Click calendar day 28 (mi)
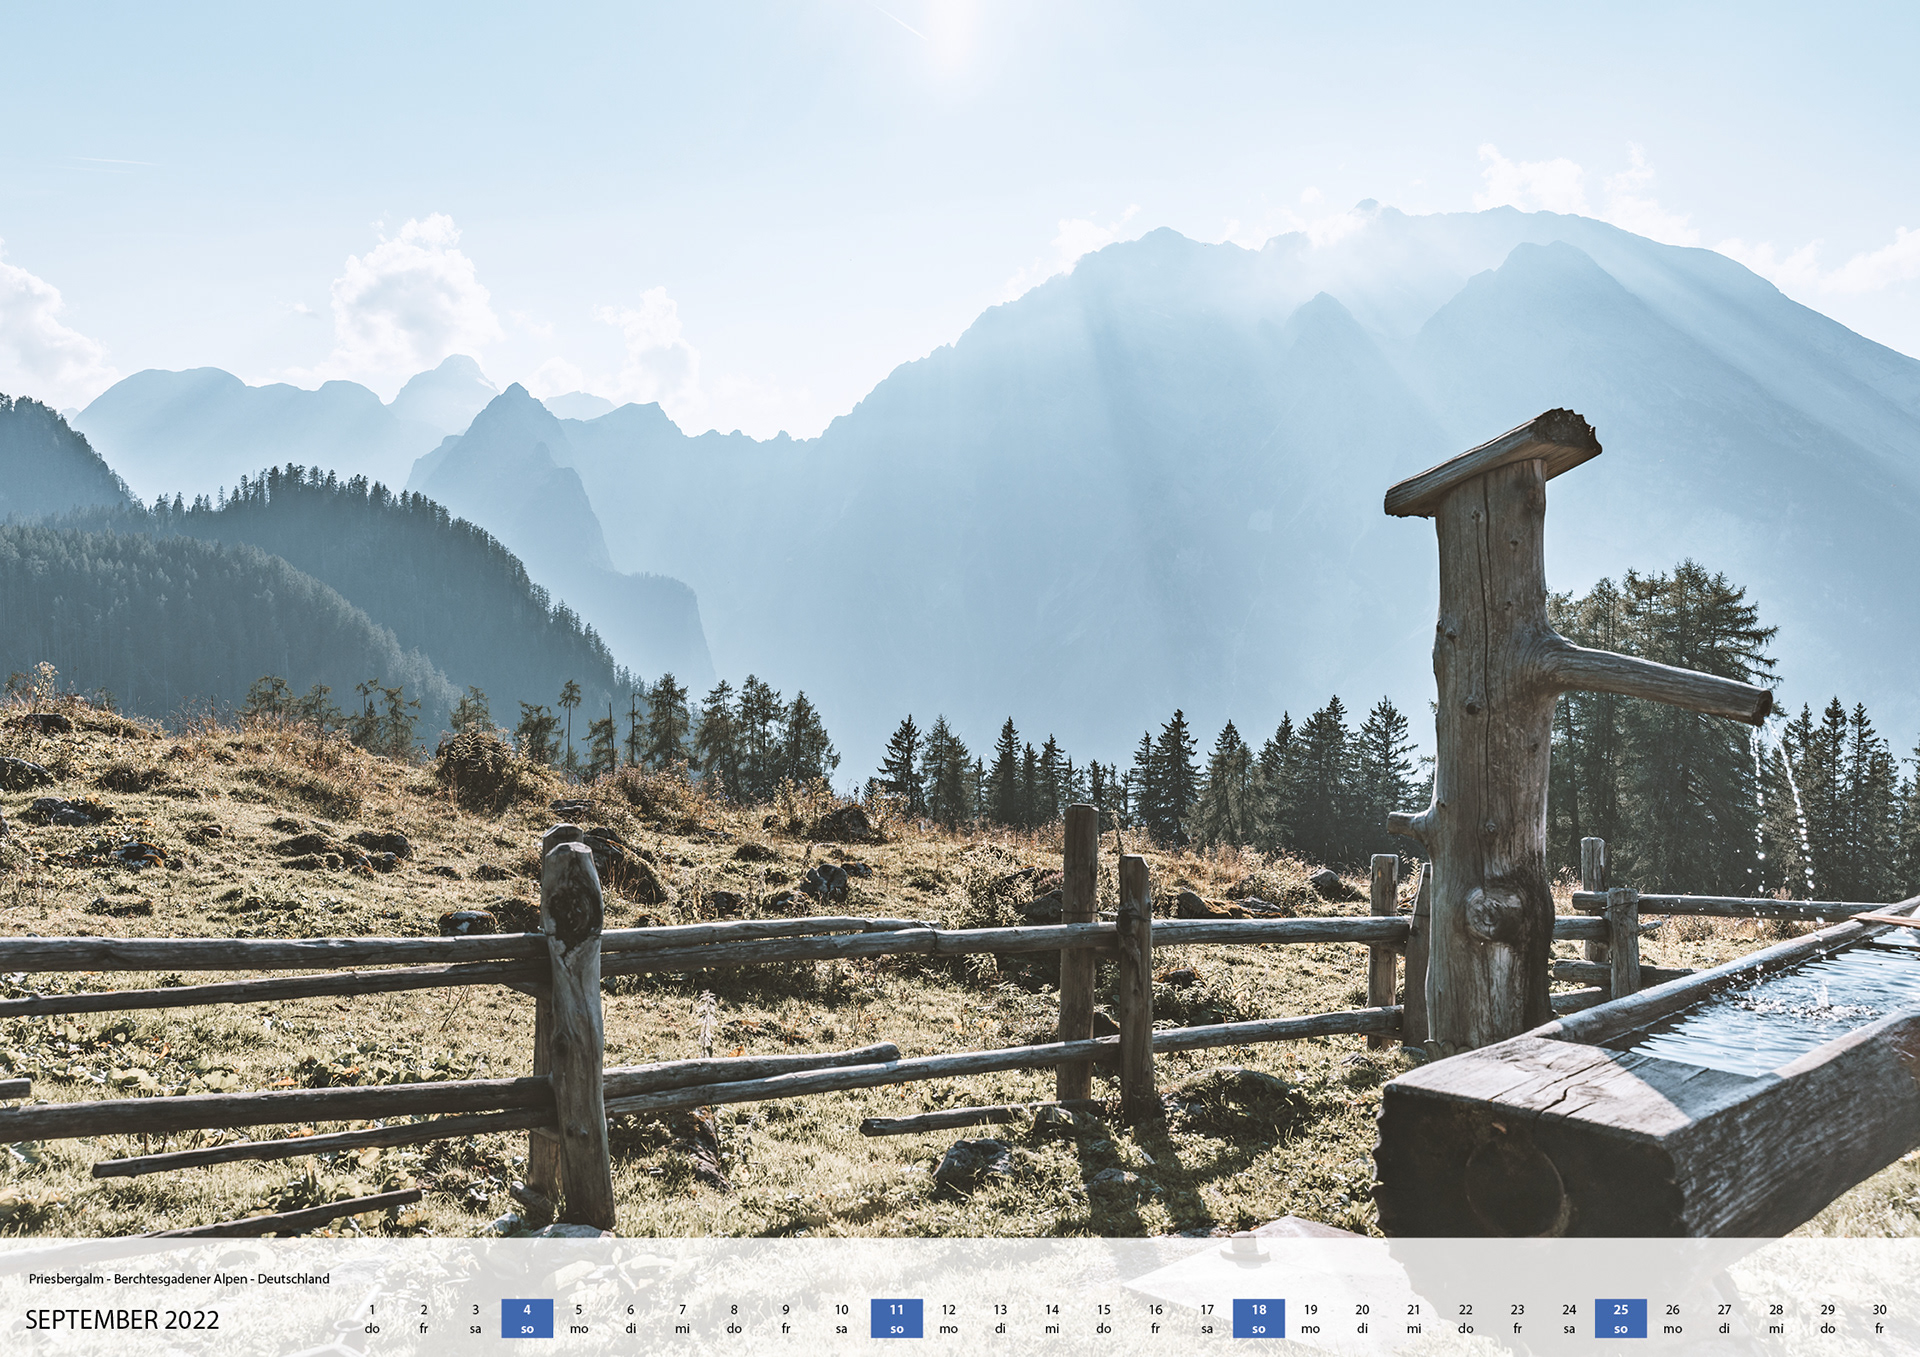This screenshot has width=1920, height=1357. [x=1776, y=1318]
